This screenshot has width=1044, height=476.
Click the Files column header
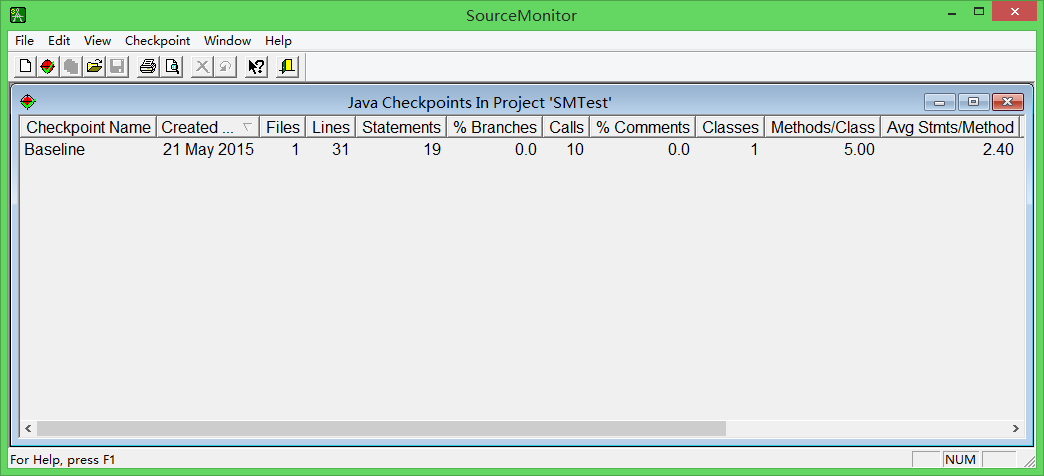coord(283,127)
